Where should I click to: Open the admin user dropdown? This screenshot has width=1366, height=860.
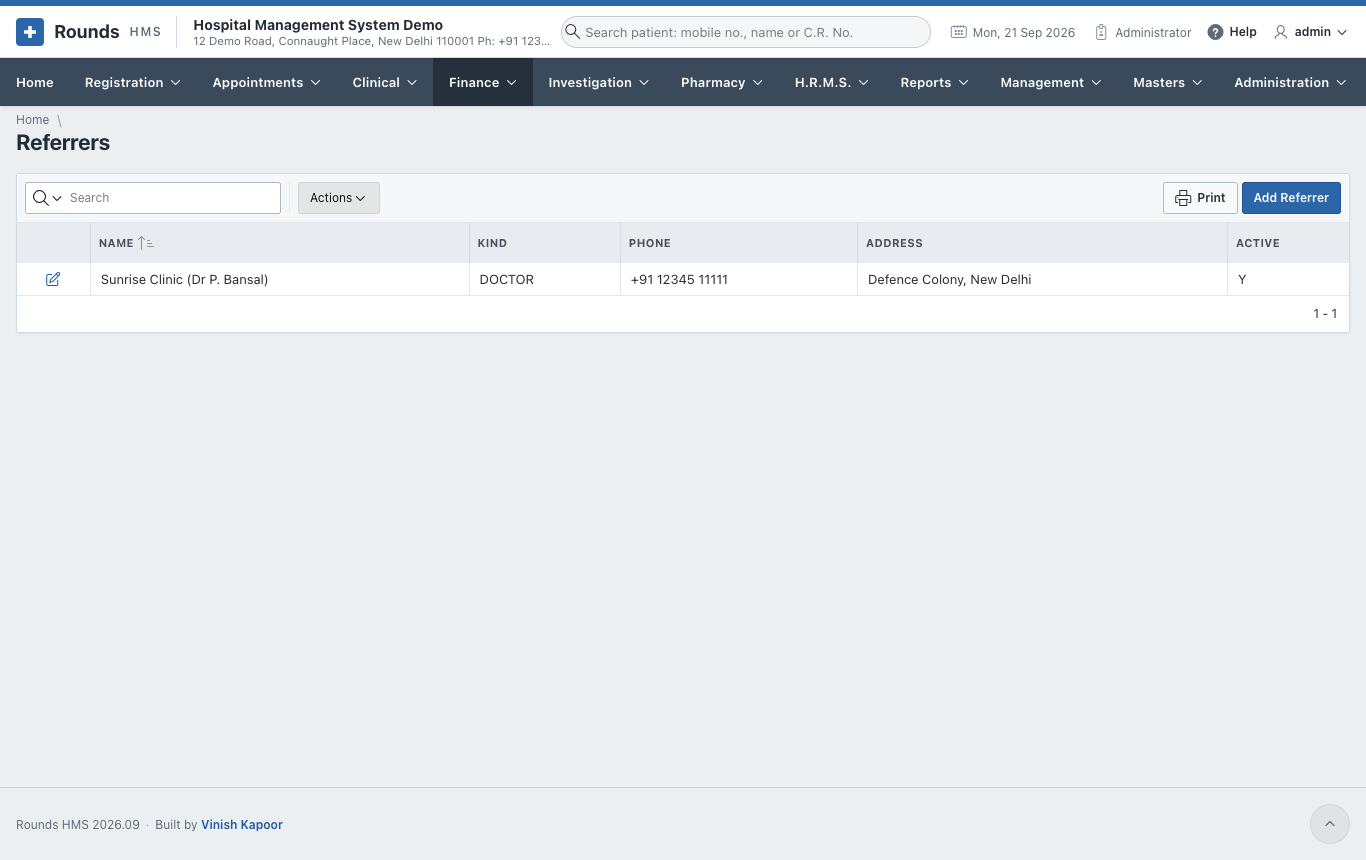[1310, 32]
